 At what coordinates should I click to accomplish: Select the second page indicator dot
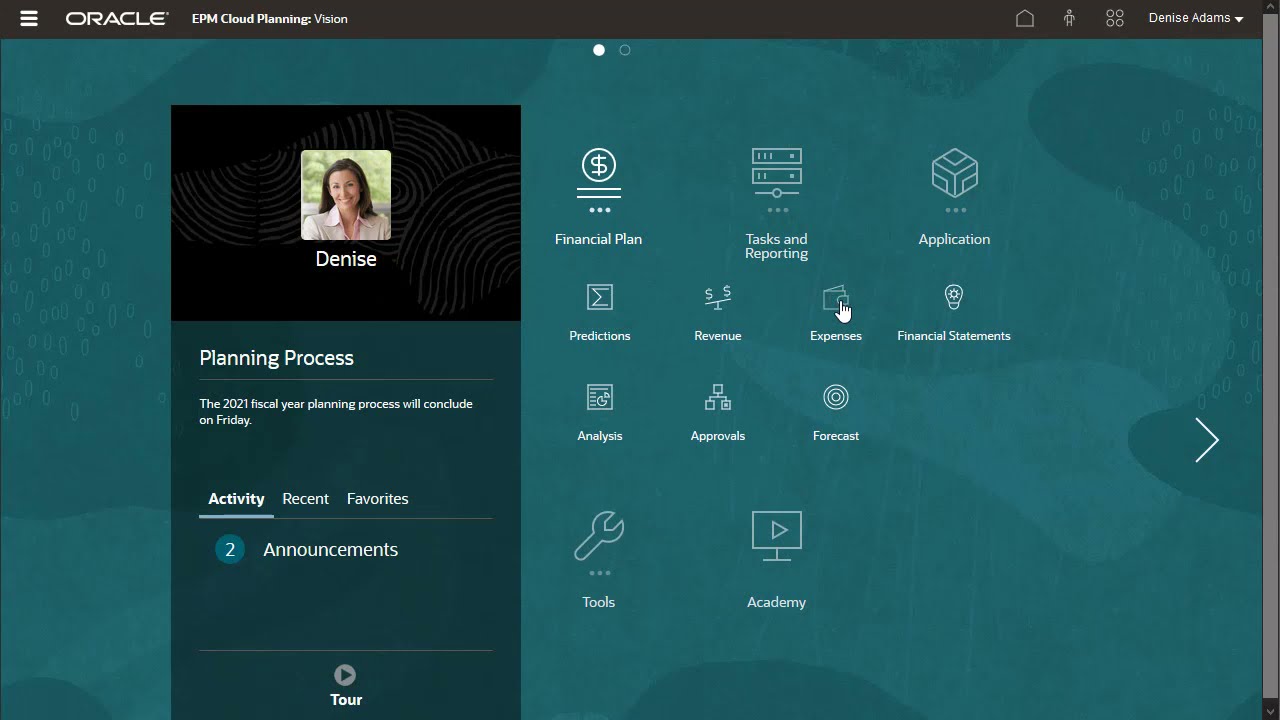pyautogui.click(x=625, y=50)
